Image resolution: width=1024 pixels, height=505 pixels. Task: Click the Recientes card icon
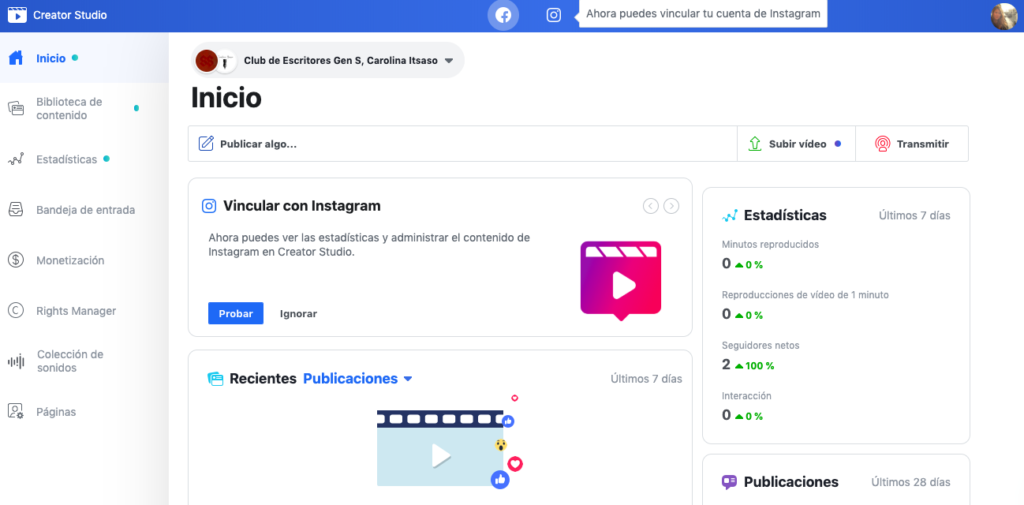pyautogui.click(x=216, y=379)
